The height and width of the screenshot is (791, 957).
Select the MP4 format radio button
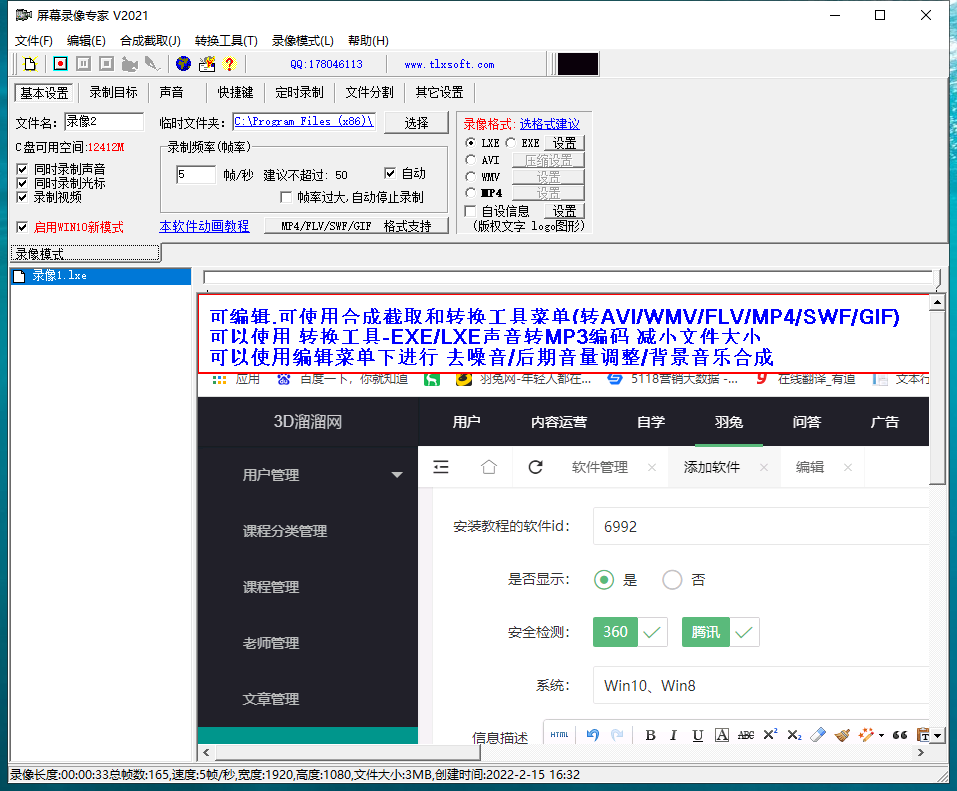(471, 193)
